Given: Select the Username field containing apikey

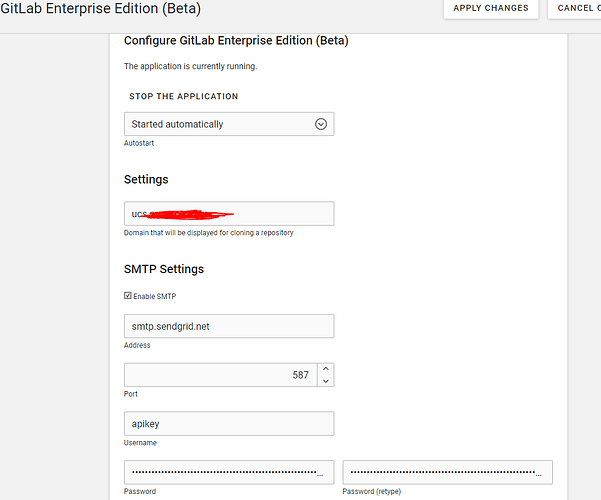Looking at the screenshot, I should [229, 423].
